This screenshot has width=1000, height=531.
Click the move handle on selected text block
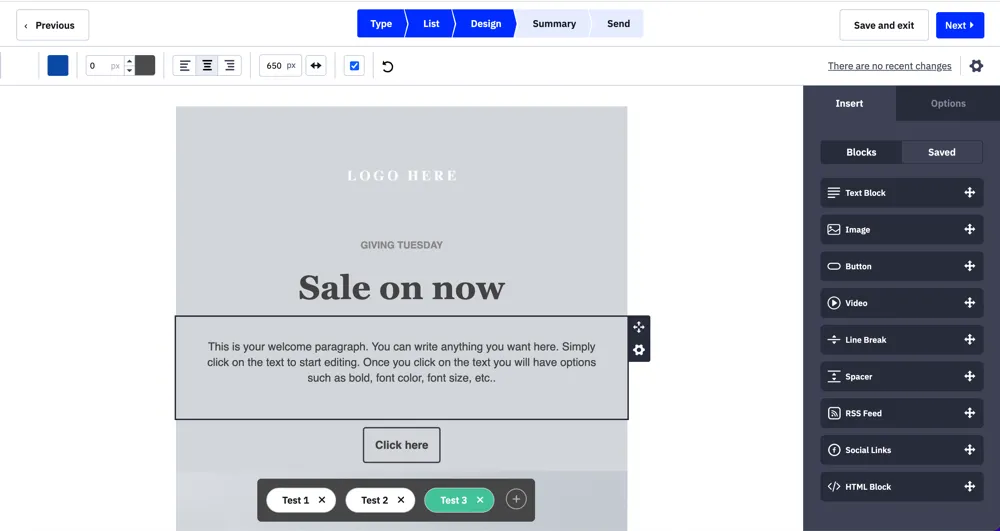point(639,327)
